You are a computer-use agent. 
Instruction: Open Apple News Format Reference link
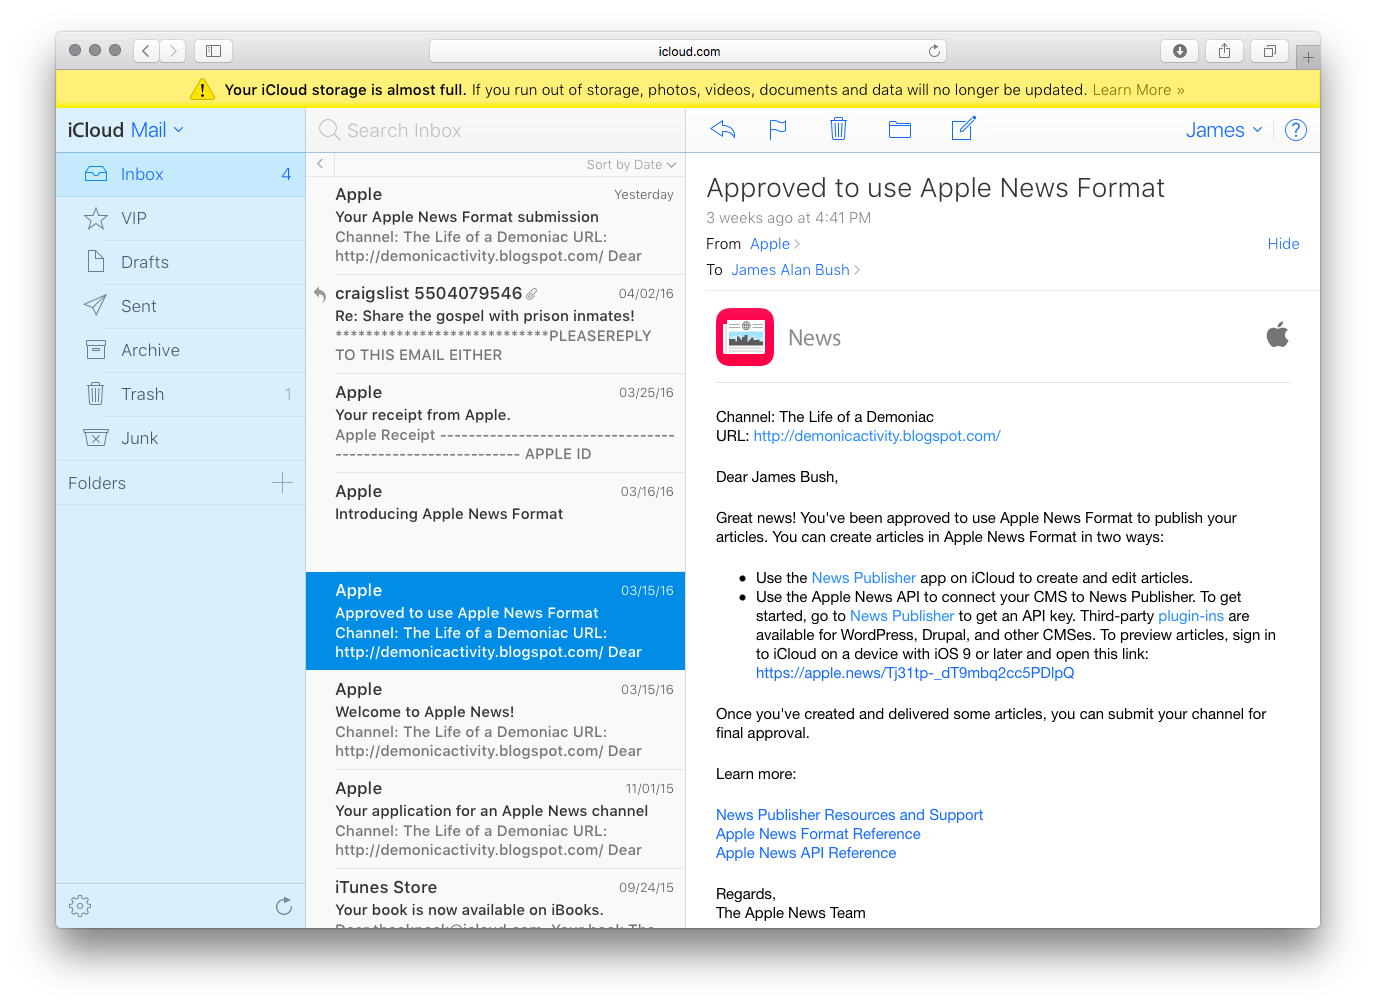pyautogui.click(x=818, y=834)
